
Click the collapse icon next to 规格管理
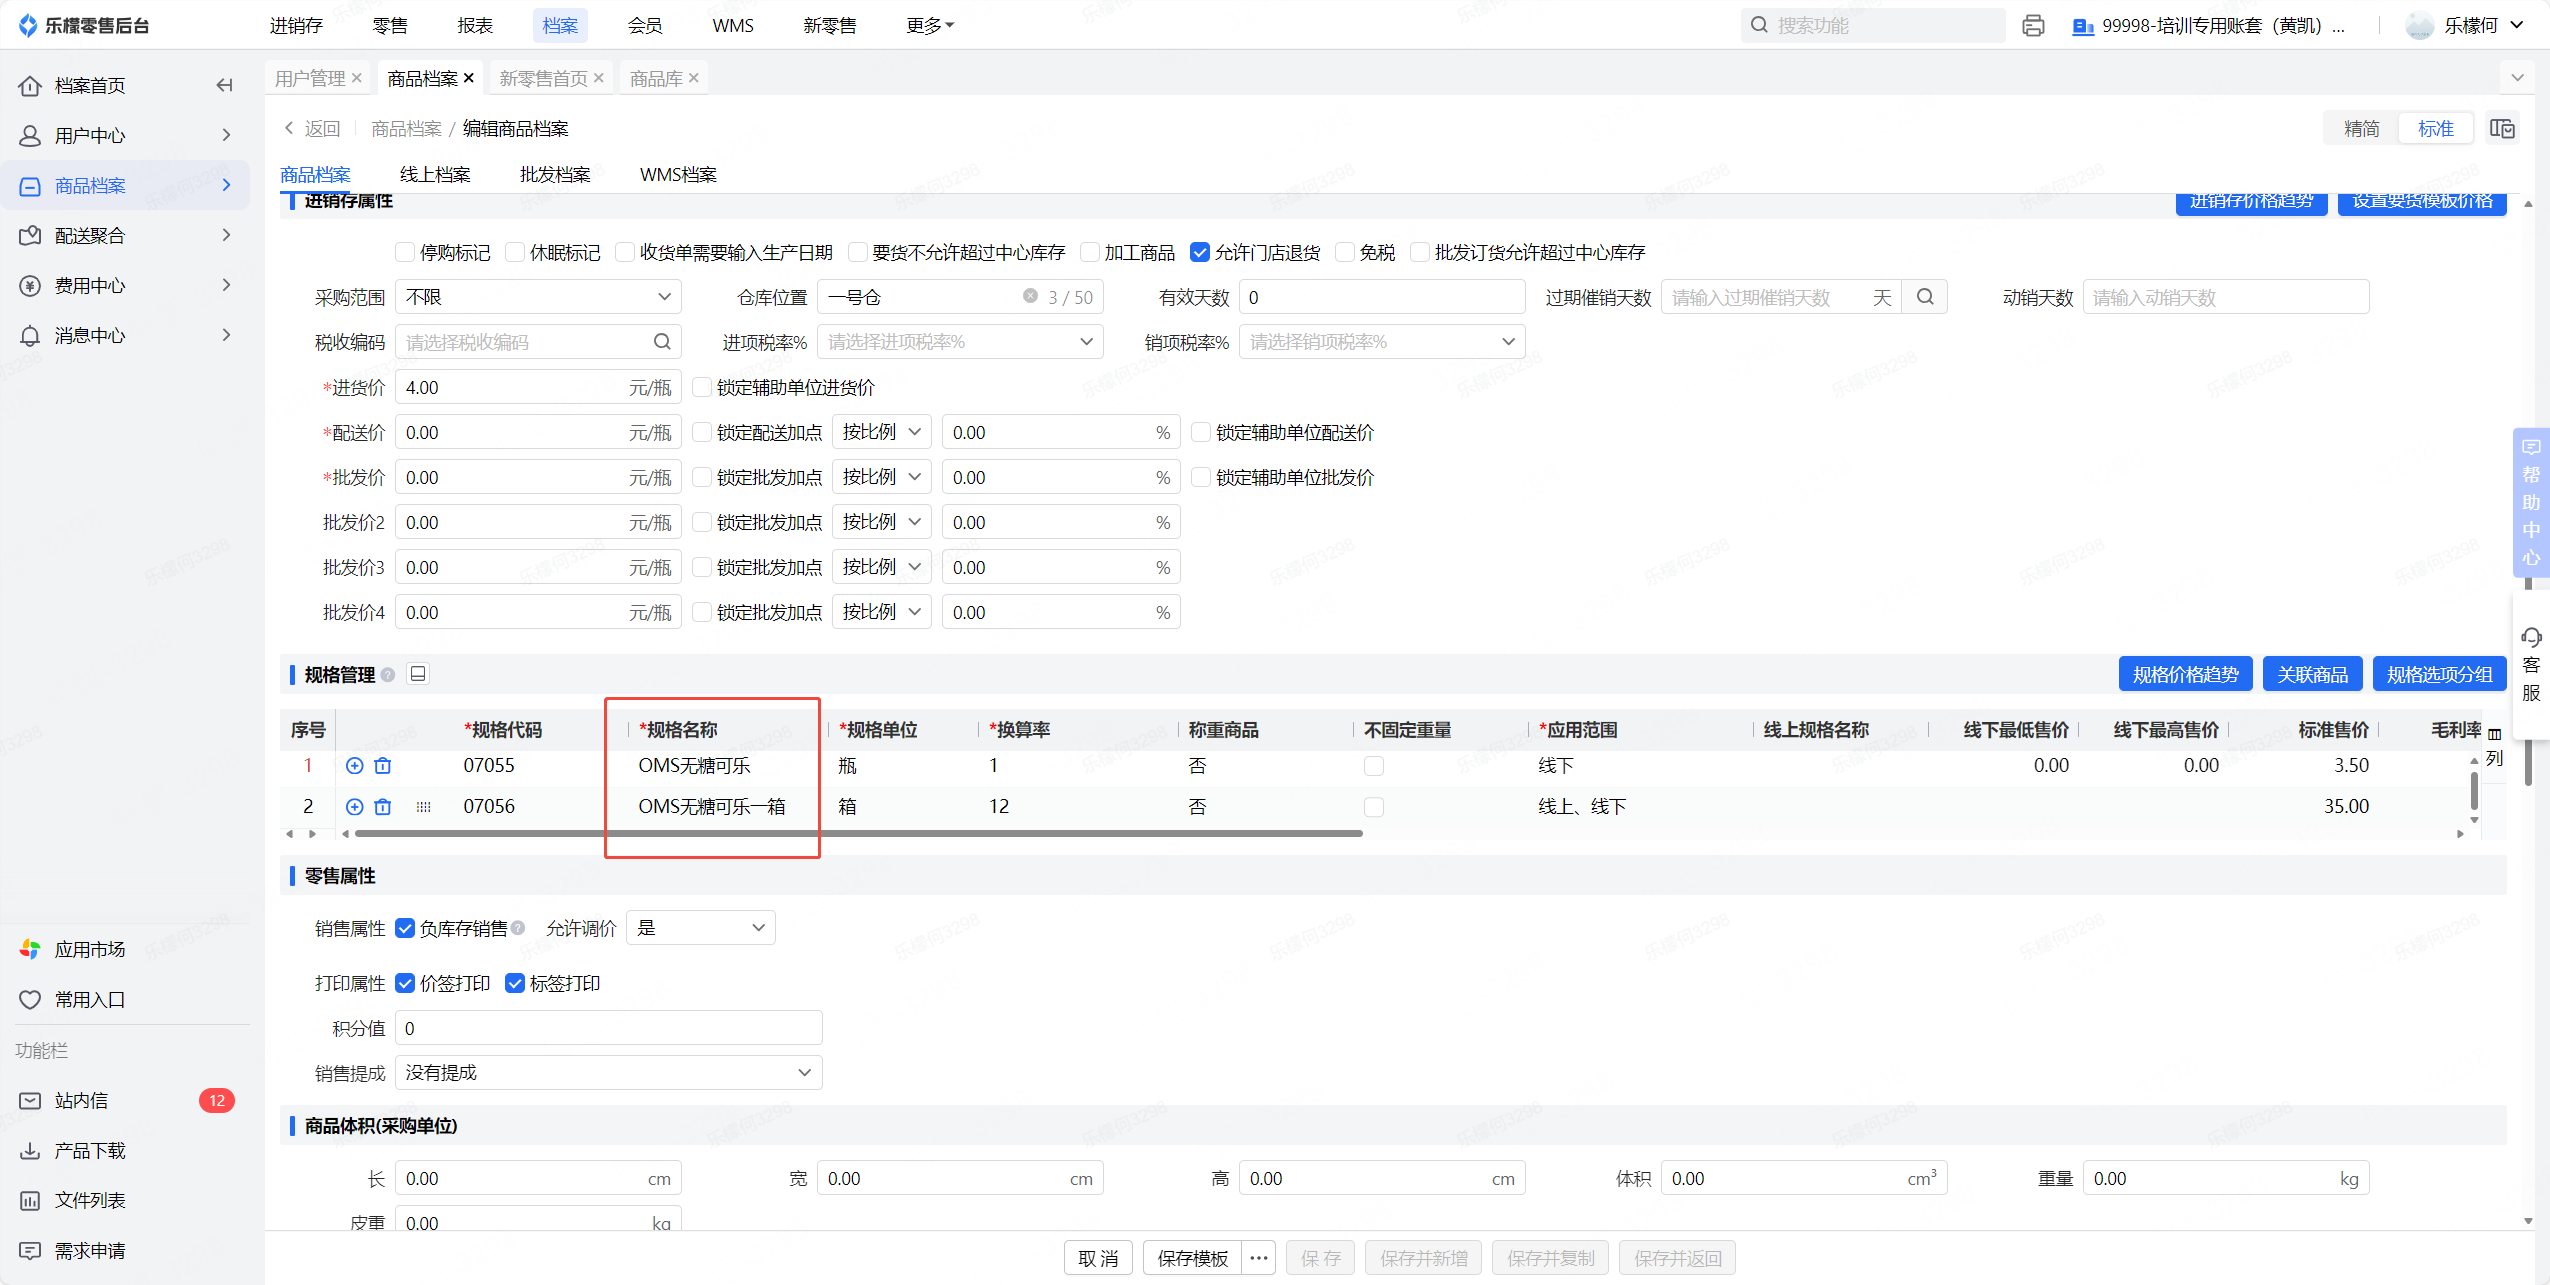pos(418,674)
